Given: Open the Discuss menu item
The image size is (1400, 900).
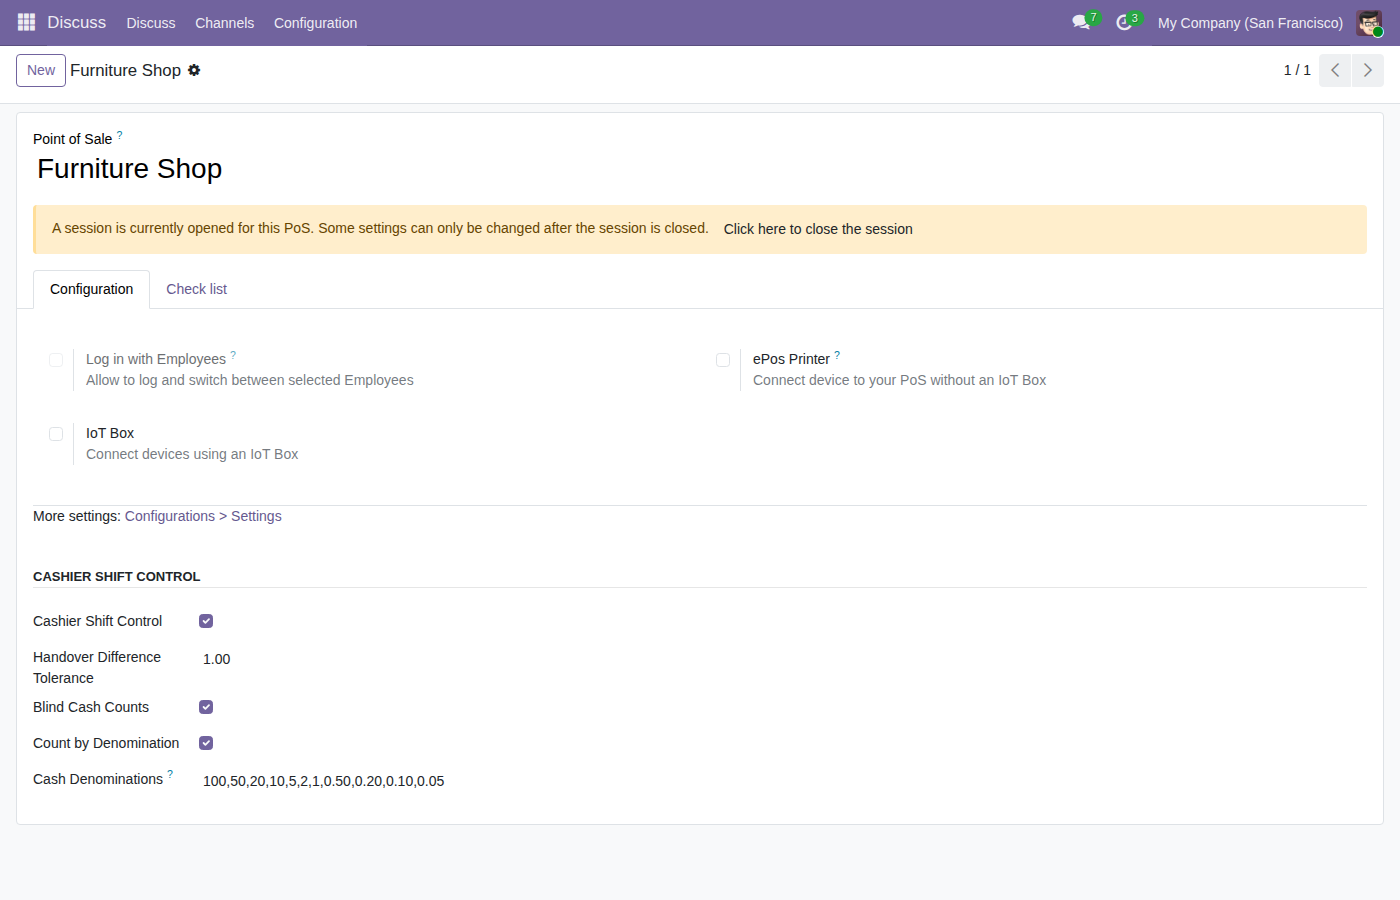Looking at the screenshot, I should pyautogui.click(x=151, y=23).
